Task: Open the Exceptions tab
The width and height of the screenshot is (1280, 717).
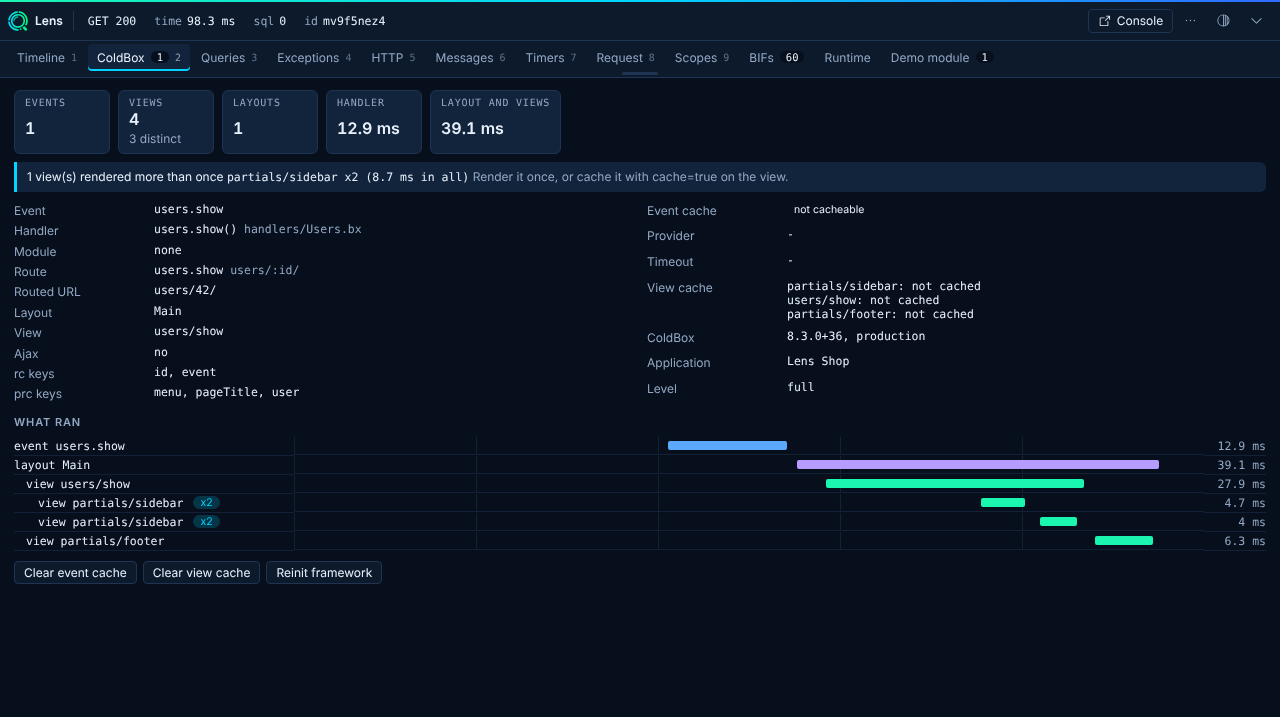Action: [314, 58]
